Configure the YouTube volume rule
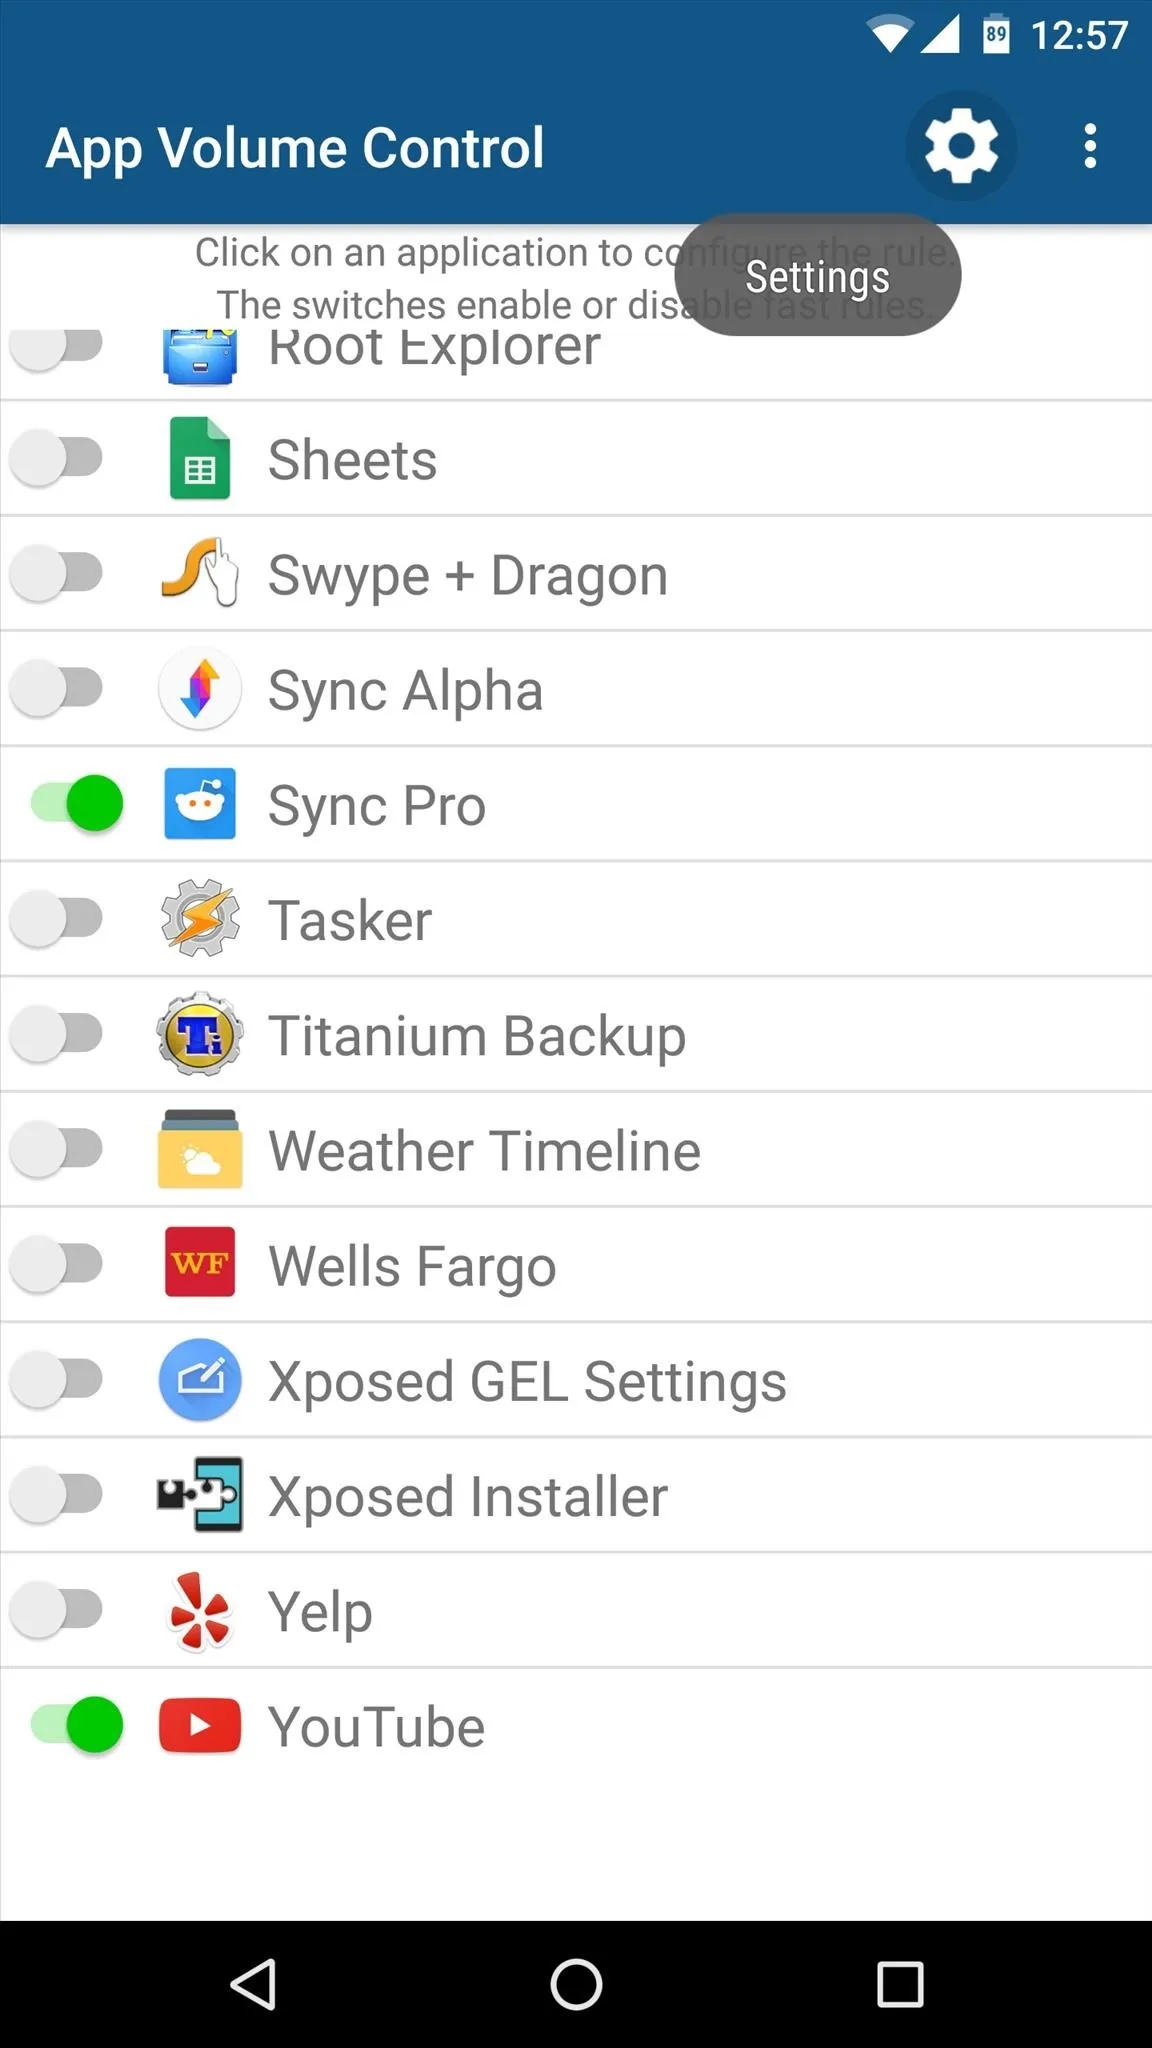1152x2048 pixels. (576, 1725)
